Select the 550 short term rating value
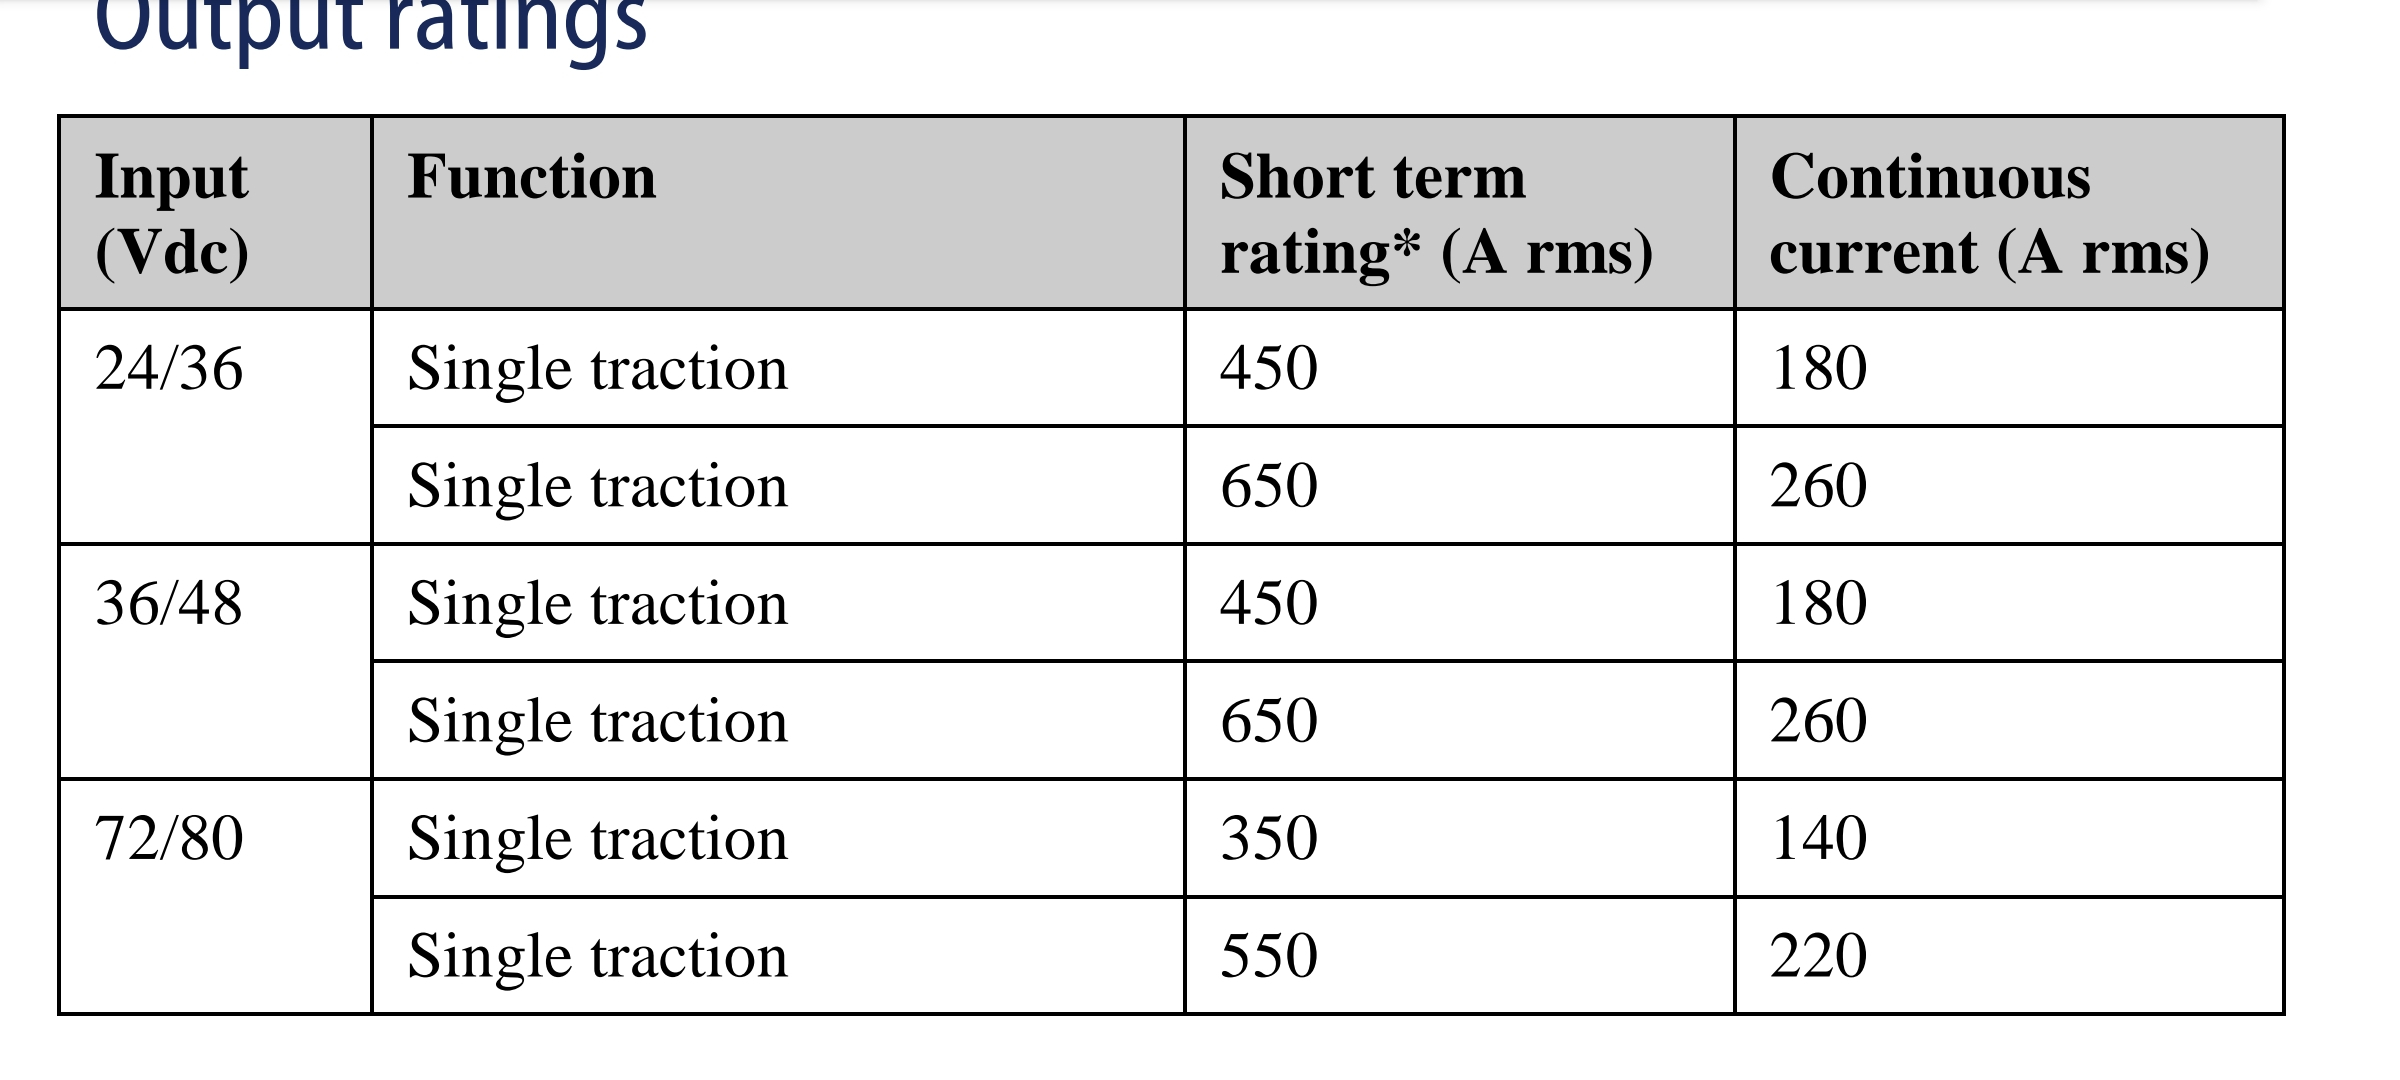This screenshot has height=1080, width=2400. tap(1269, 956)
